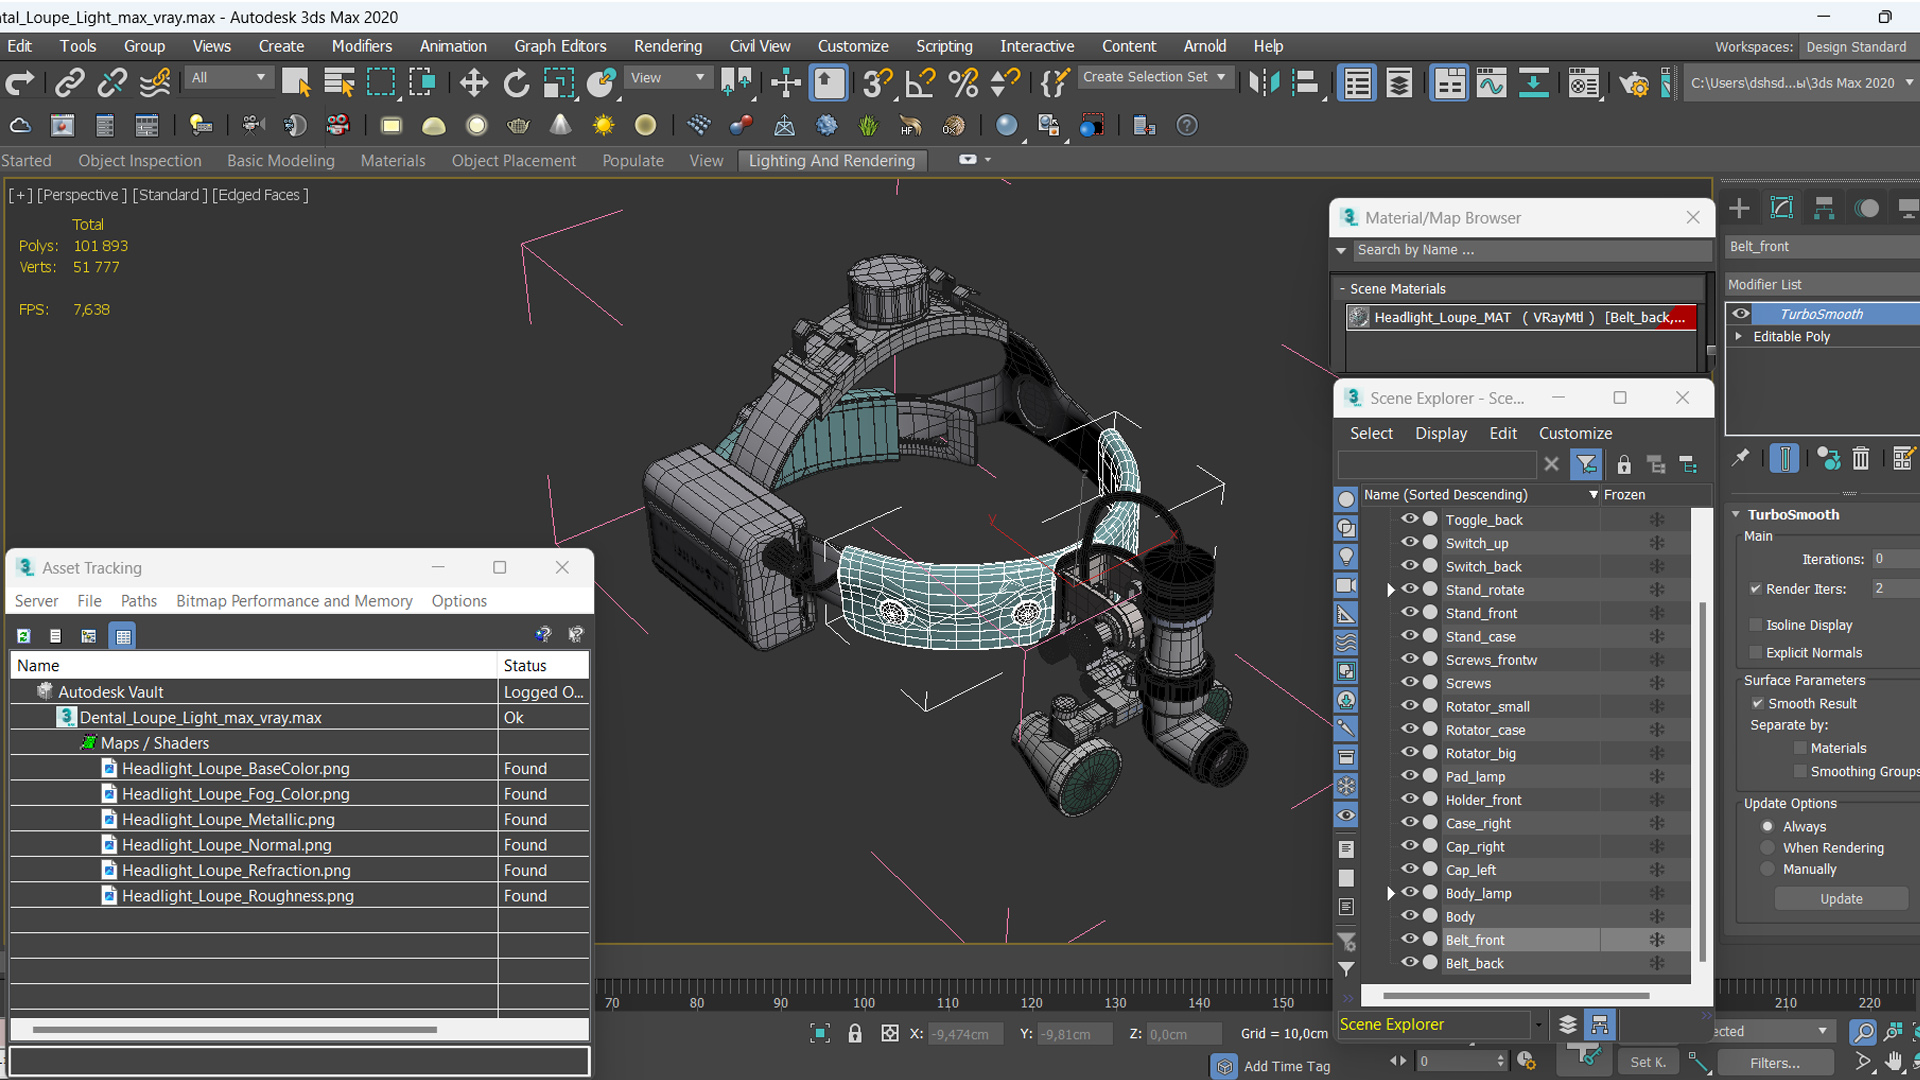
Task: Expand the Body_lamp tree item
Action: 1391,893
